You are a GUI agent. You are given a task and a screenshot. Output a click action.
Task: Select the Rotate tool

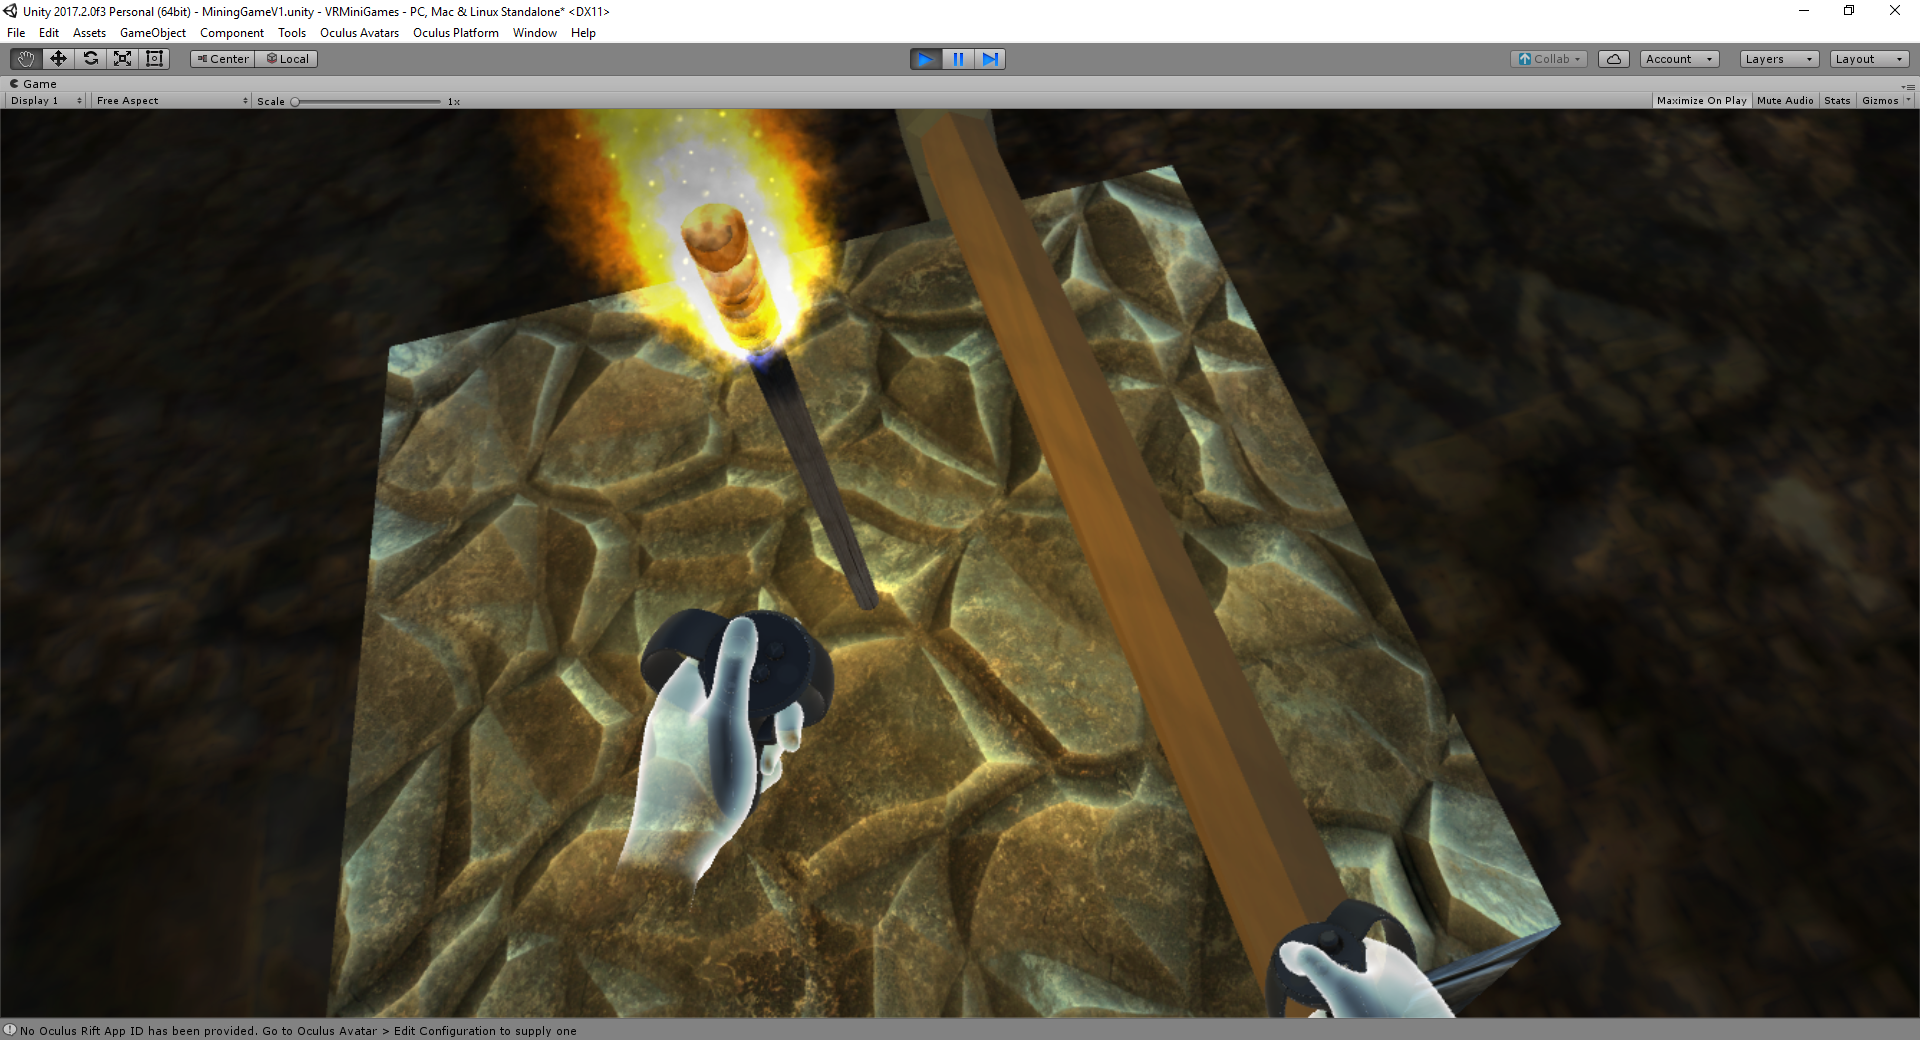90,59
